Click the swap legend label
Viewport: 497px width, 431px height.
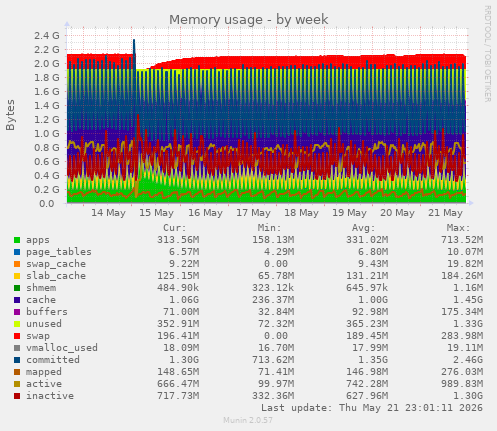pyautogui.click(x=38, y=336)
